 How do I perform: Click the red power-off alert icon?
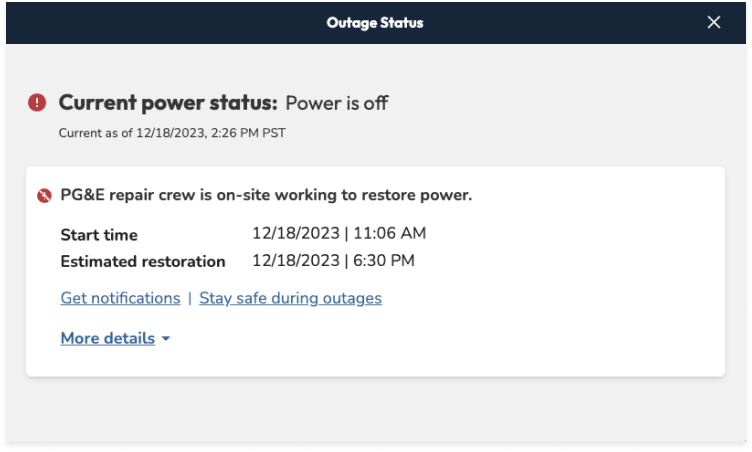[37, 102]
